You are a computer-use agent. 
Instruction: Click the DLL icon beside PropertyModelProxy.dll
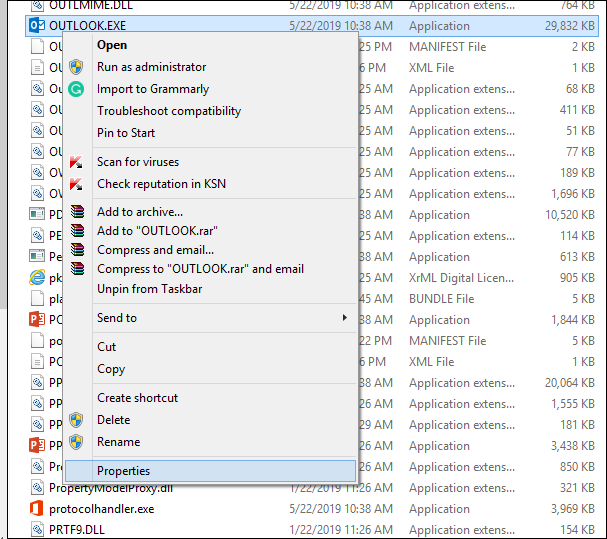coord(37,488)
